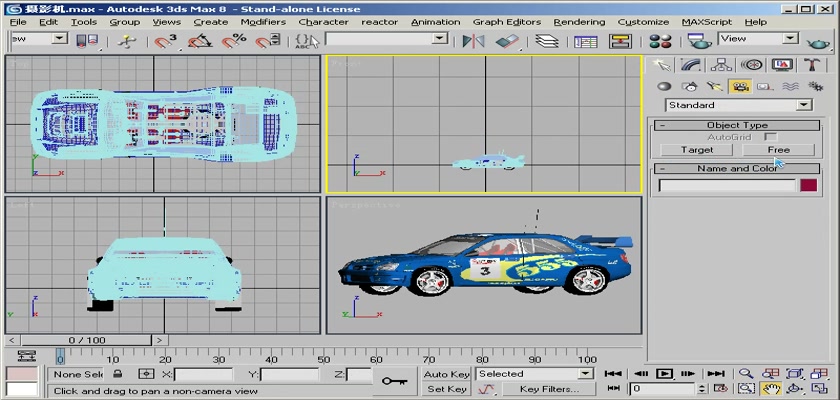
Task: Open the Modifiers menu
Action: [x=263, y=22]
